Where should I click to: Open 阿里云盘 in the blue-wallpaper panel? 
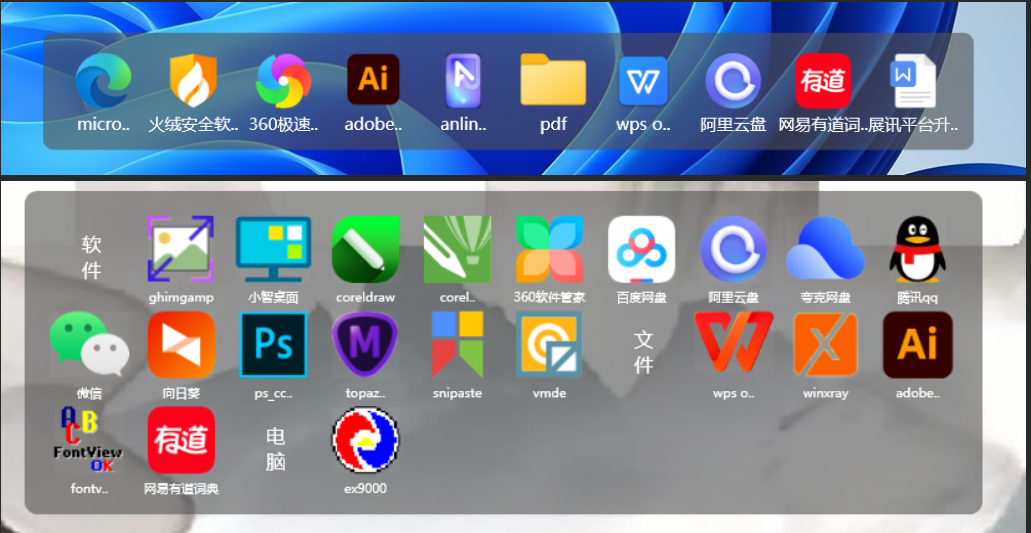(x=733, y=81)
